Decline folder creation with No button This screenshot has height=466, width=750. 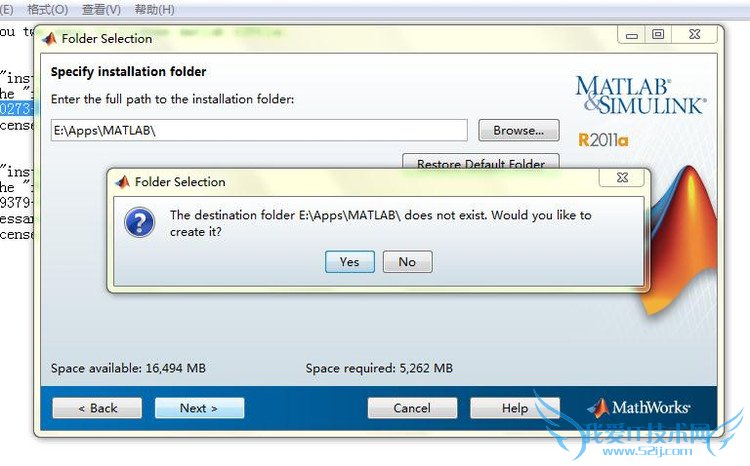pos(408,262)
